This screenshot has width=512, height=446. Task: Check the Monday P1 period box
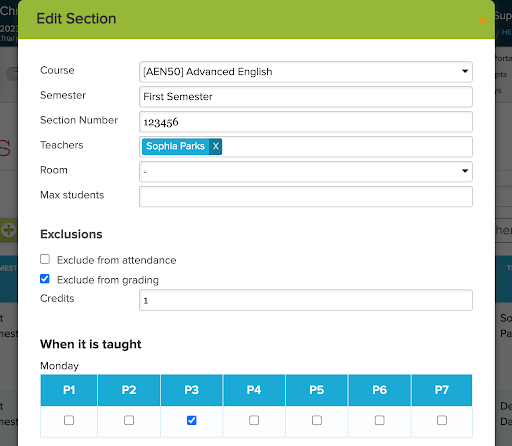(69, 420)
